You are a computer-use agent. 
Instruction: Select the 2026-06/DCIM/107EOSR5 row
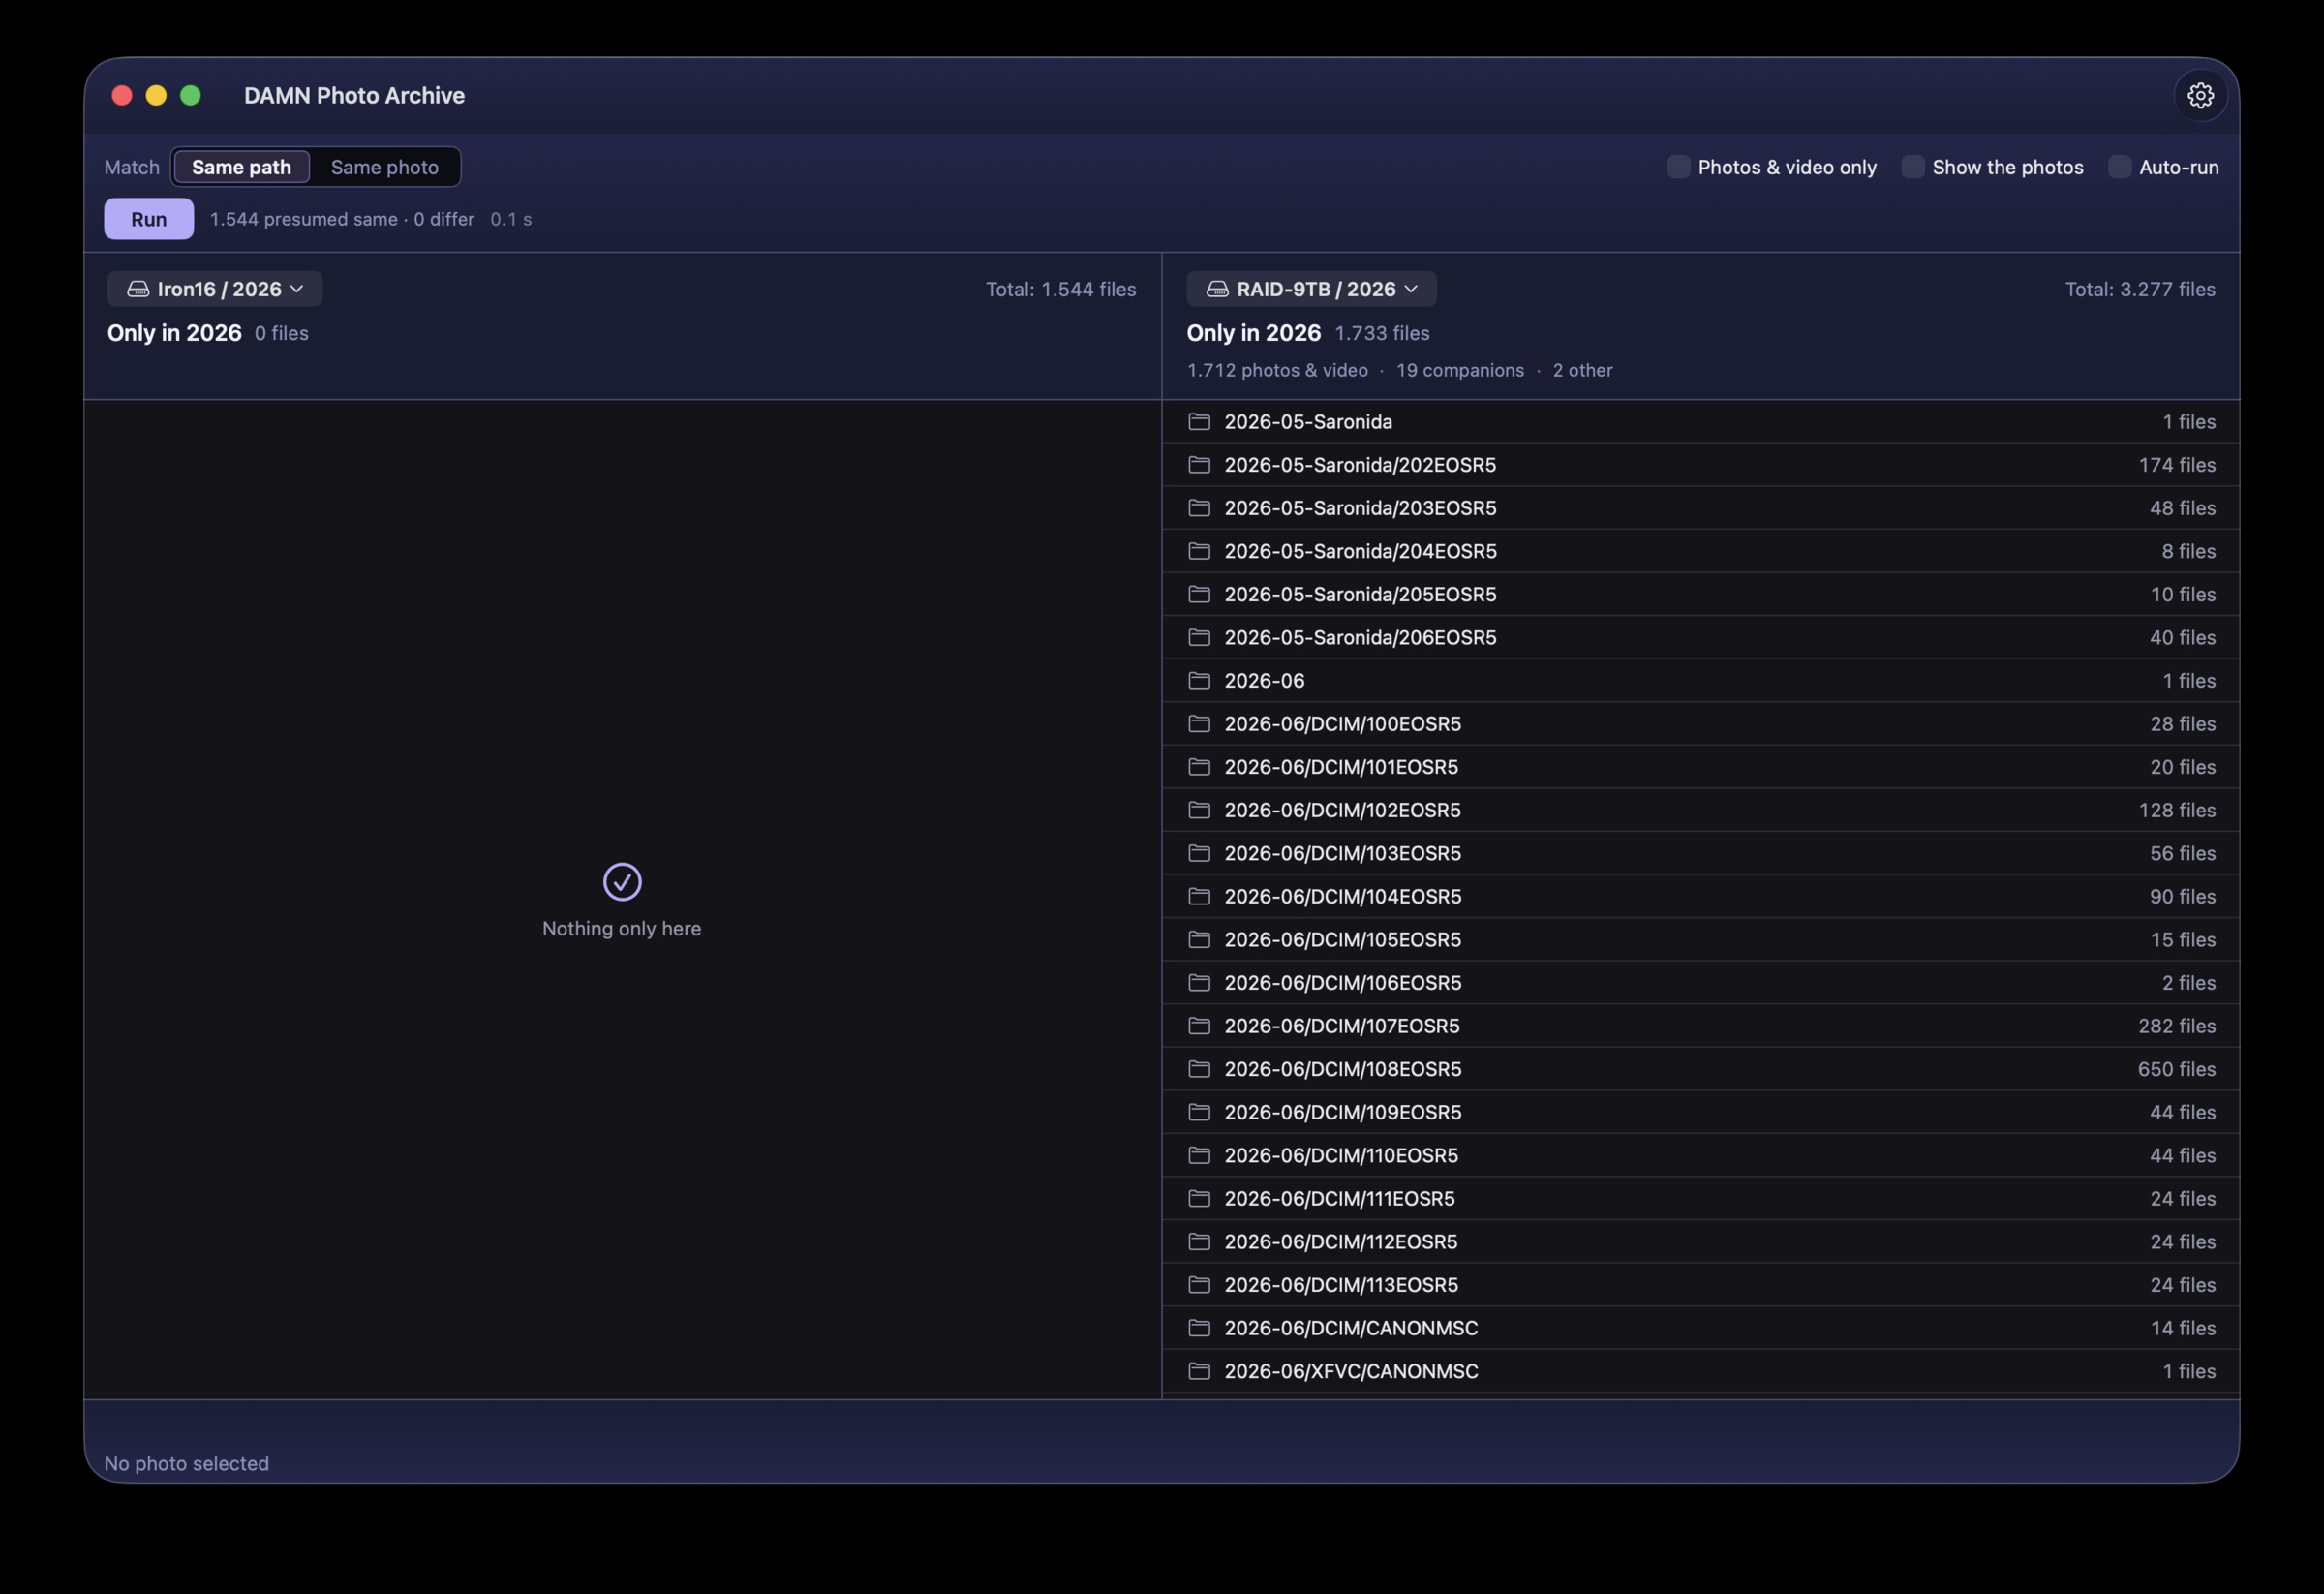[1700, 1026]
